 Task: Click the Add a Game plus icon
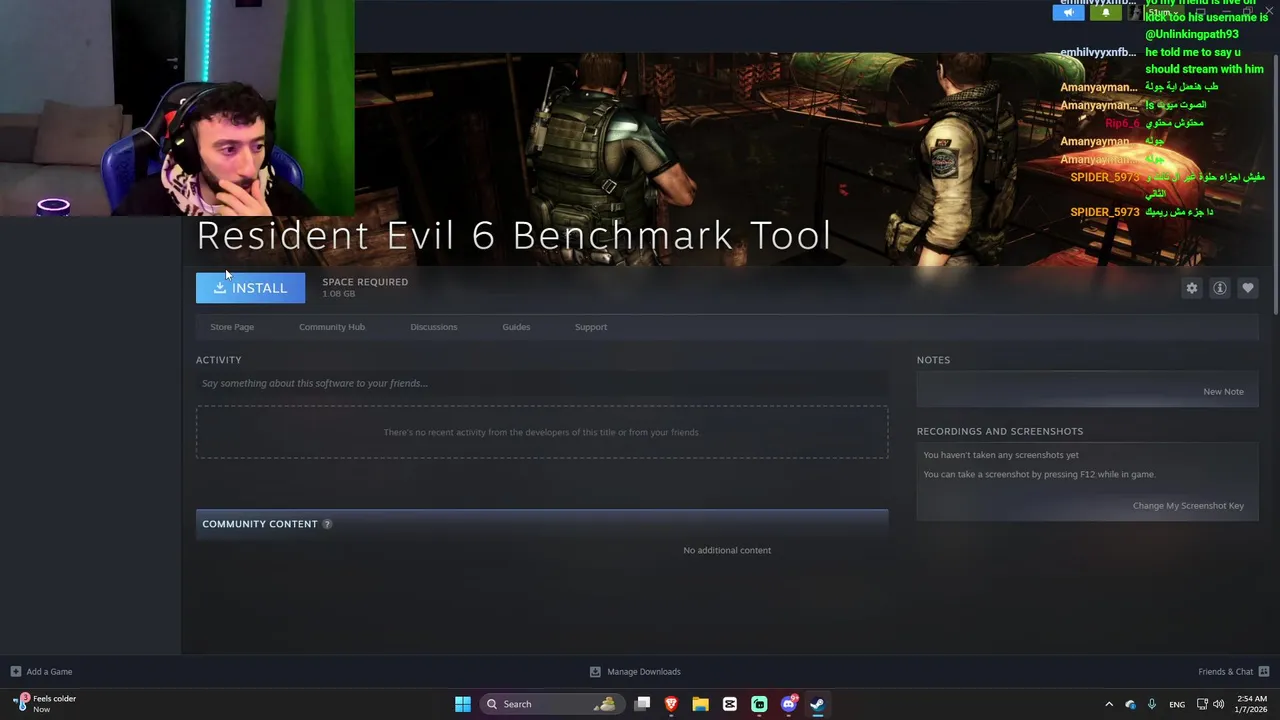click(15, 672)
